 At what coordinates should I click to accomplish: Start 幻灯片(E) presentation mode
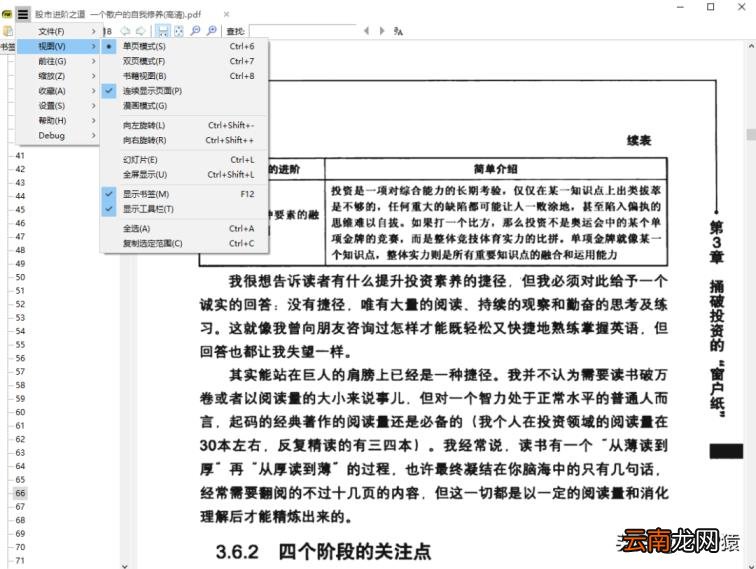184,160
